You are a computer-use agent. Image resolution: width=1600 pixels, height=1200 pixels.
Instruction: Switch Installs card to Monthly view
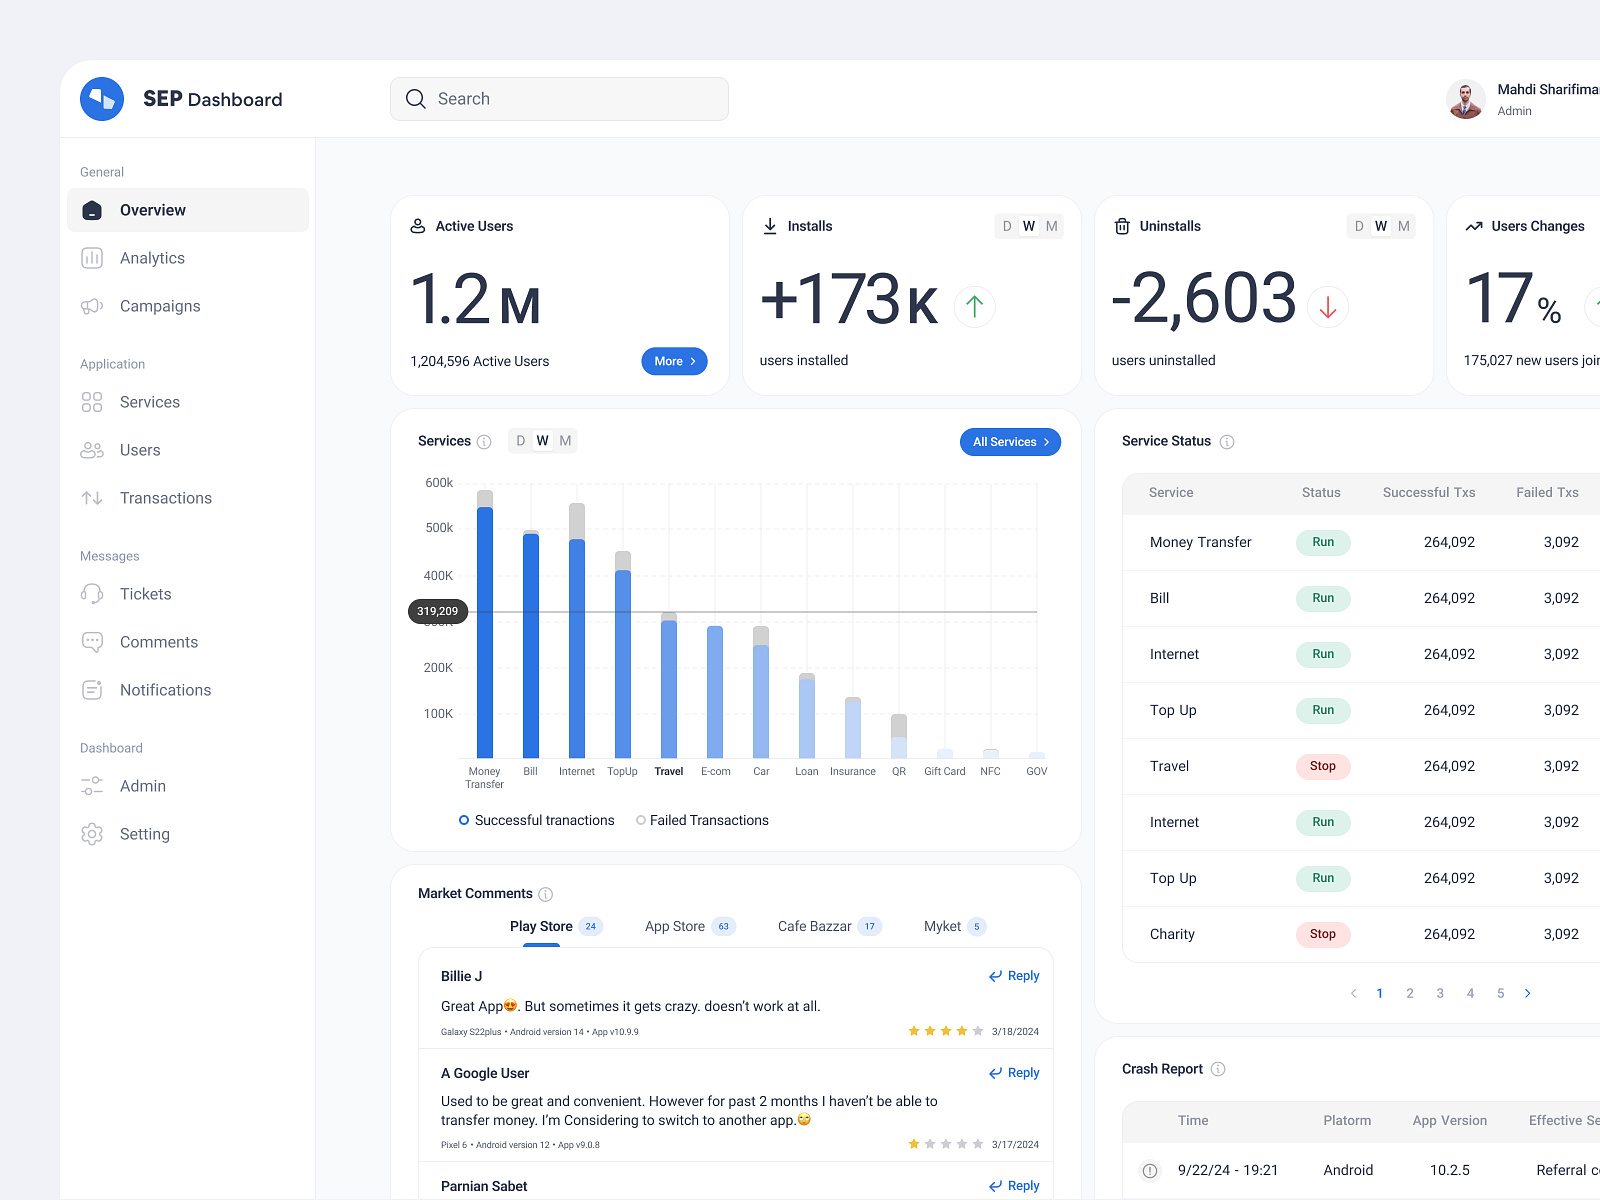[1051, 226]
